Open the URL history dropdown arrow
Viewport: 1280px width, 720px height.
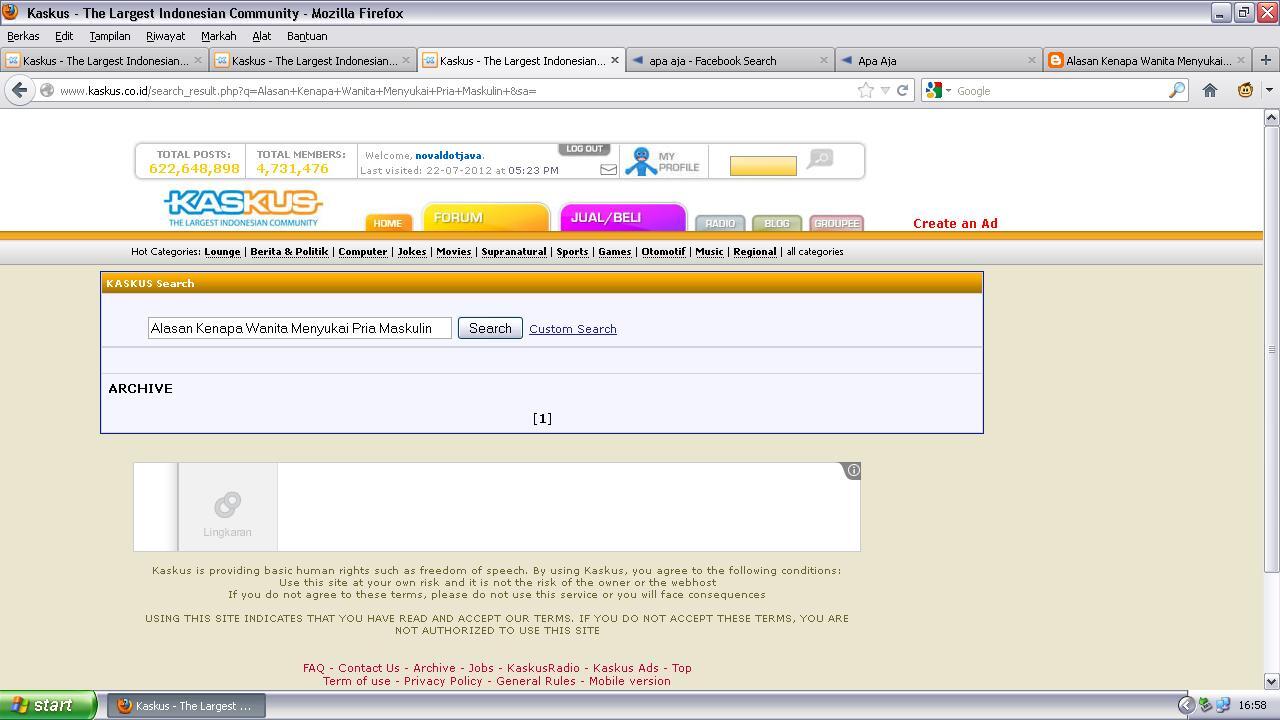pyautogui.click(x=885, y=90)
